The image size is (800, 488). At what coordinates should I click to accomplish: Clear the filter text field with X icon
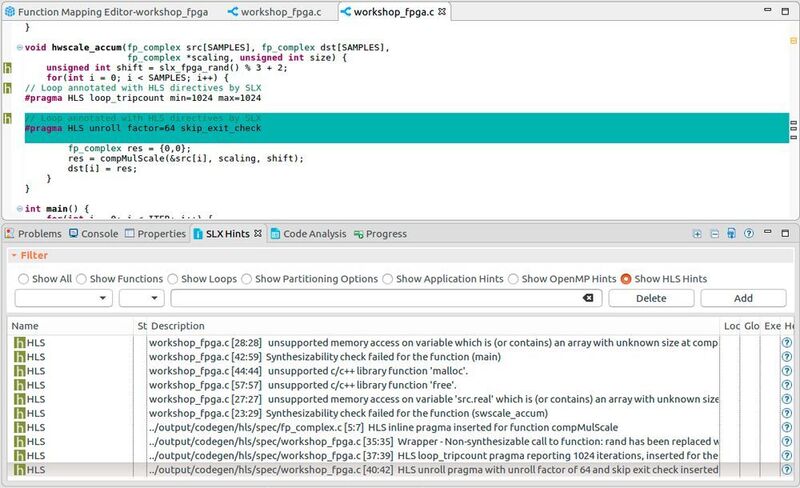pyautogui.click(x=588, y=298)
